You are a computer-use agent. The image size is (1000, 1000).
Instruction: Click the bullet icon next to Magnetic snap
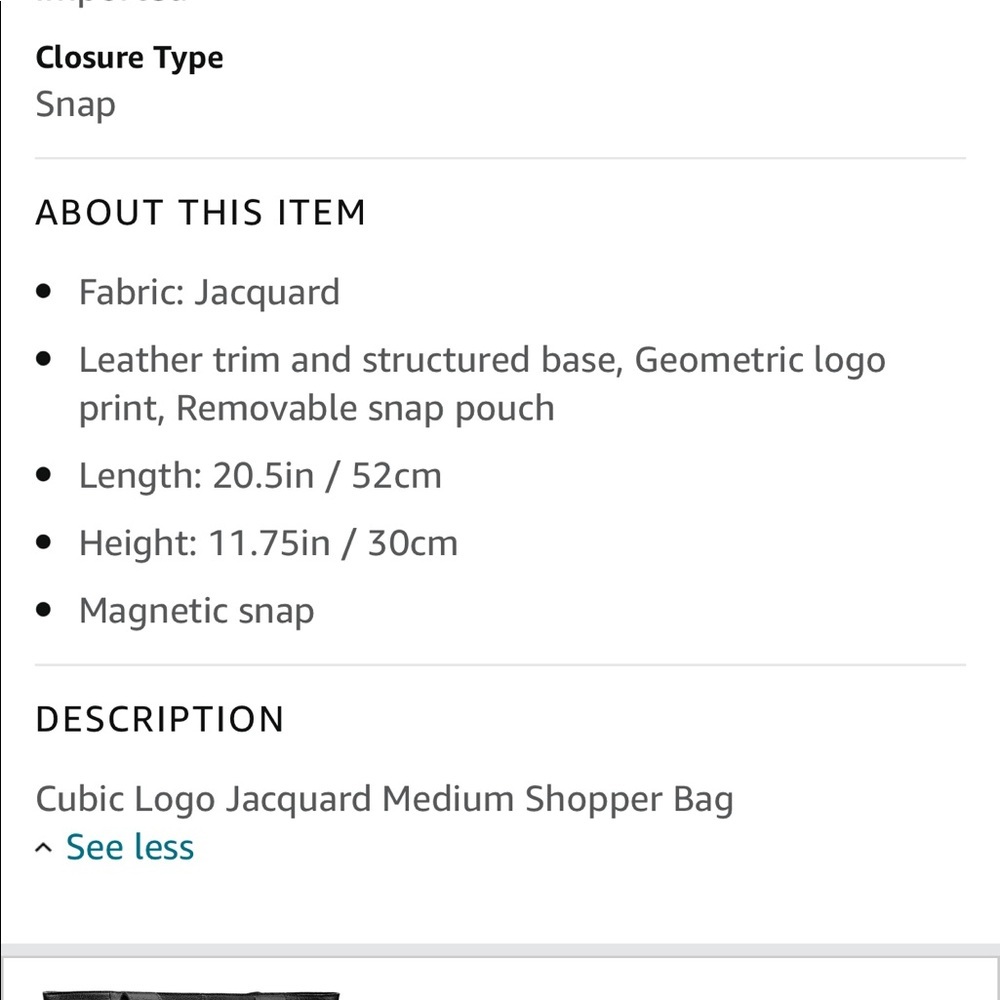tap(42, 608)
